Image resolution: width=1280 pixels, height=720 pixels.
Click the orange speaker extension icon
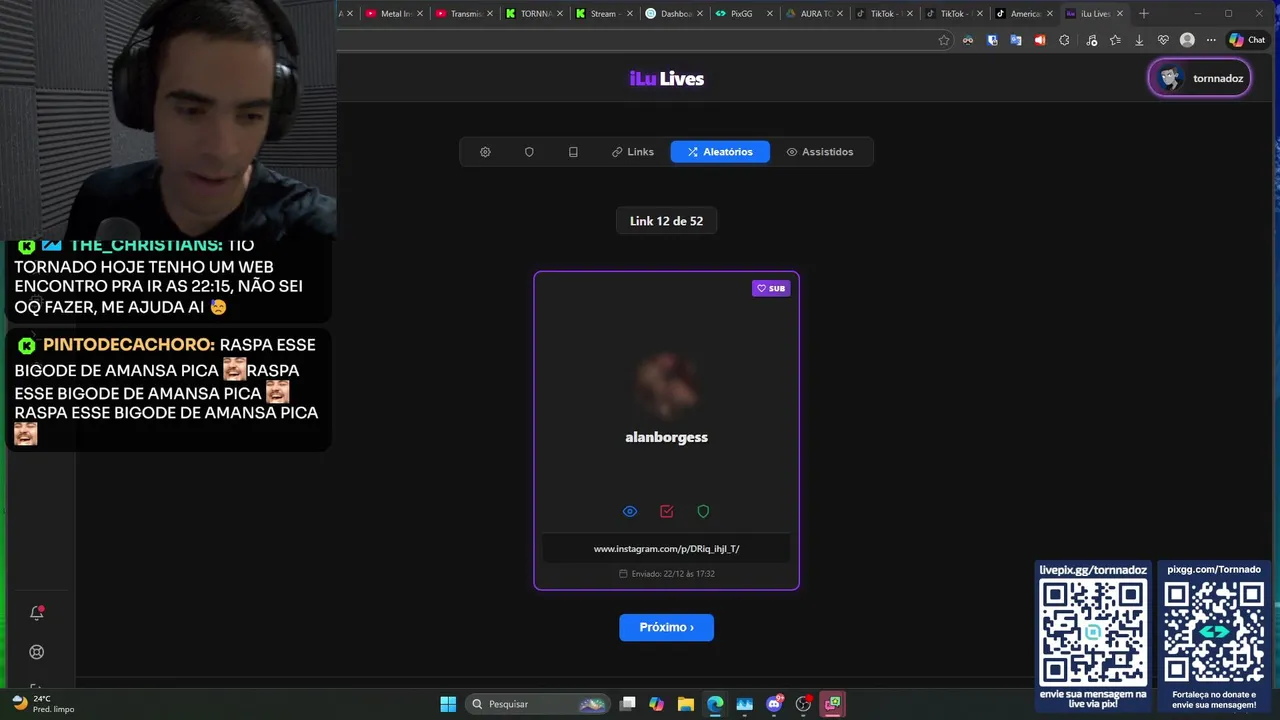(x=1040, y=40)
